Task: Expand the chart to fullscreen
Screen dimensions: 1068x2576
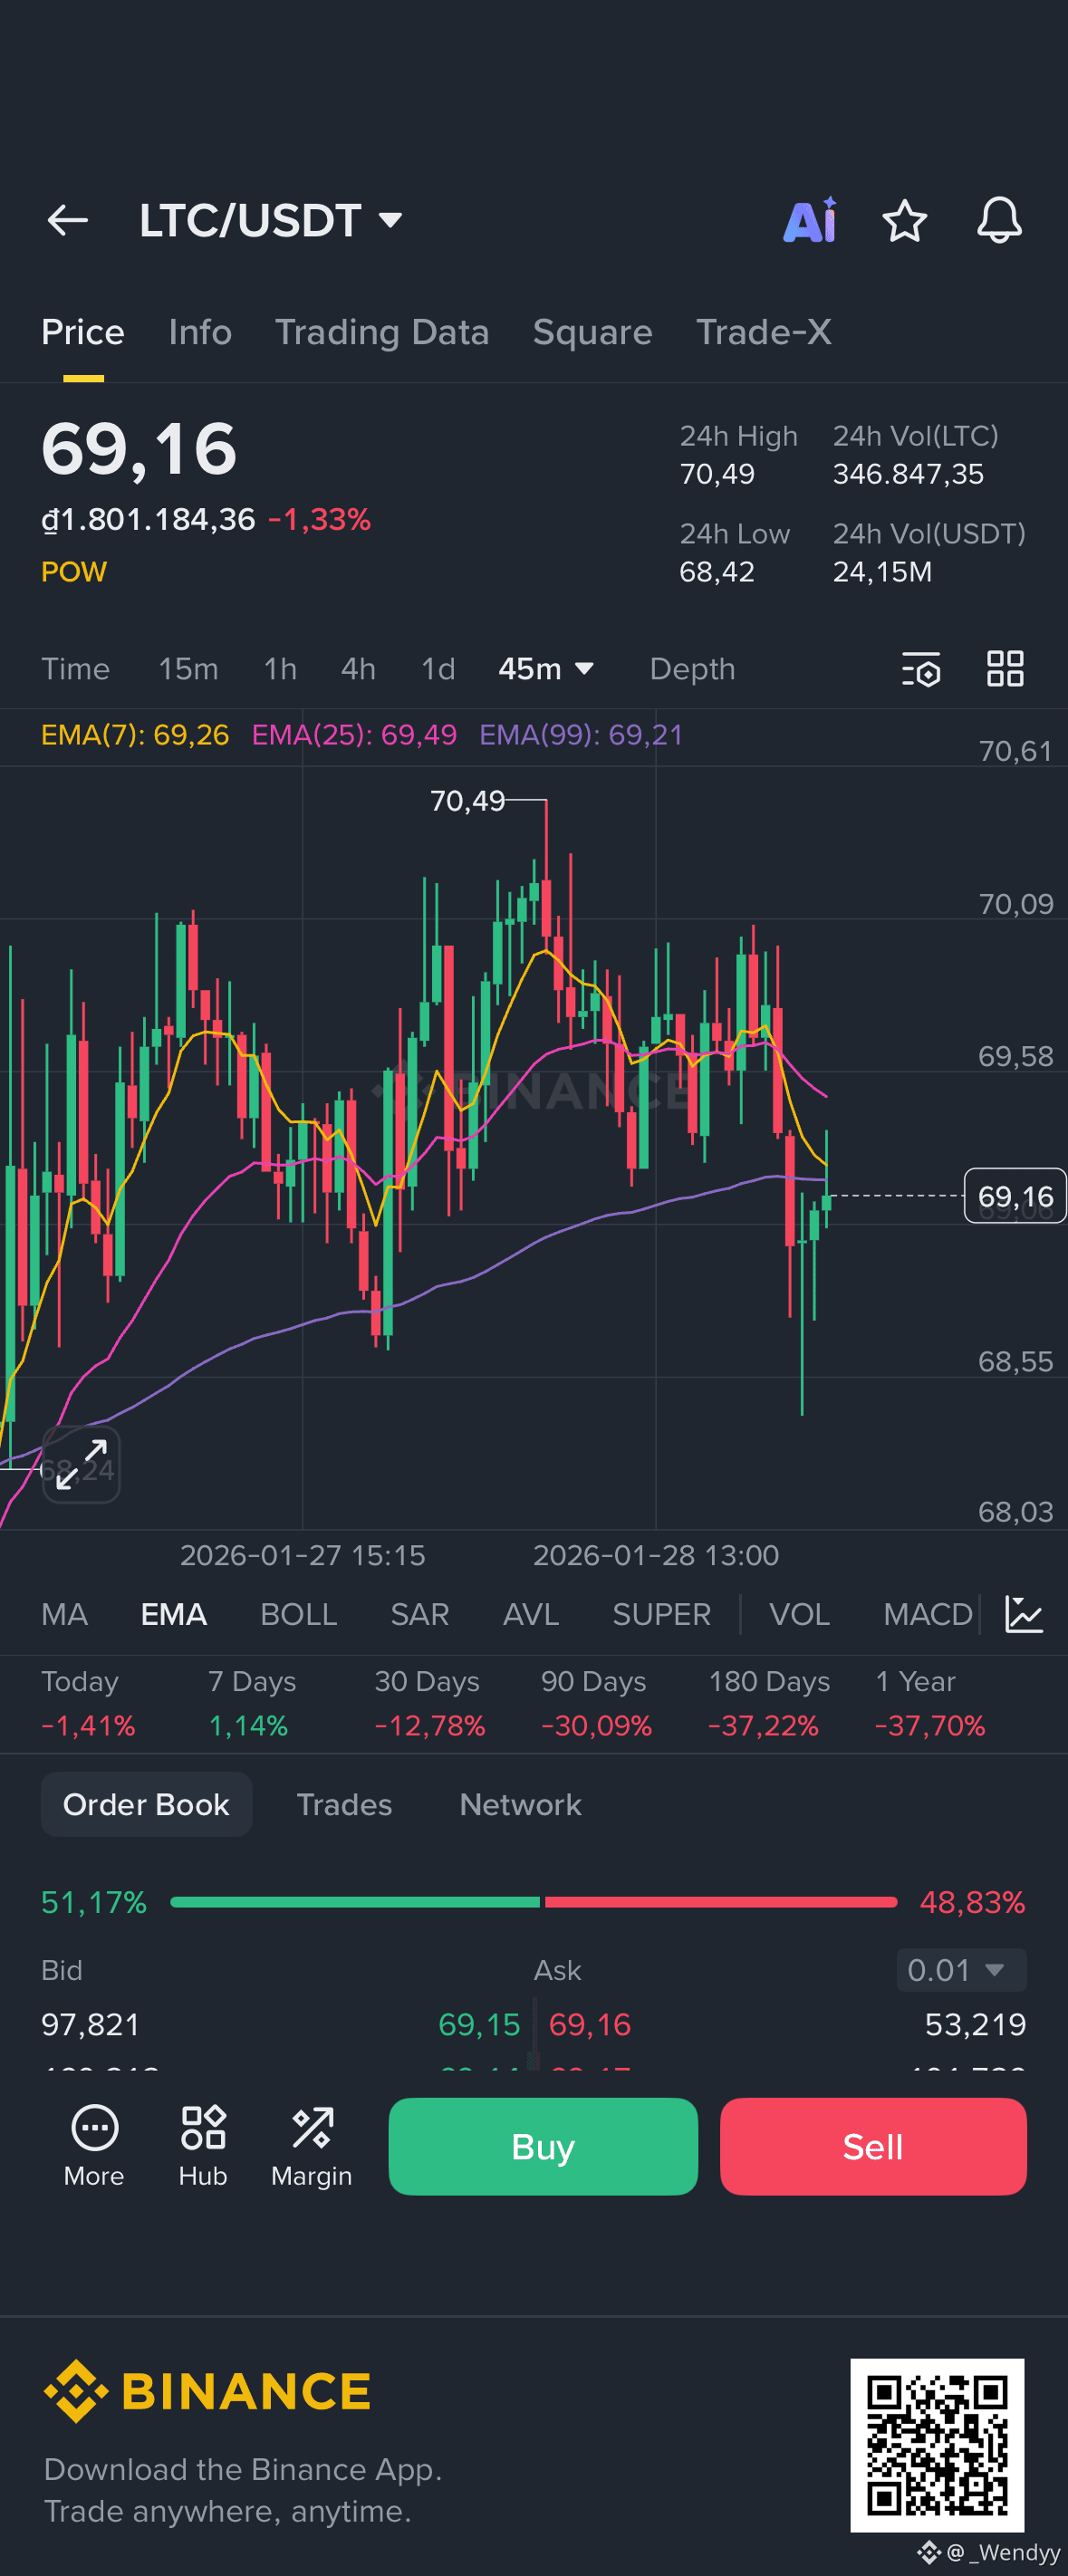Action: [81, 1466]
